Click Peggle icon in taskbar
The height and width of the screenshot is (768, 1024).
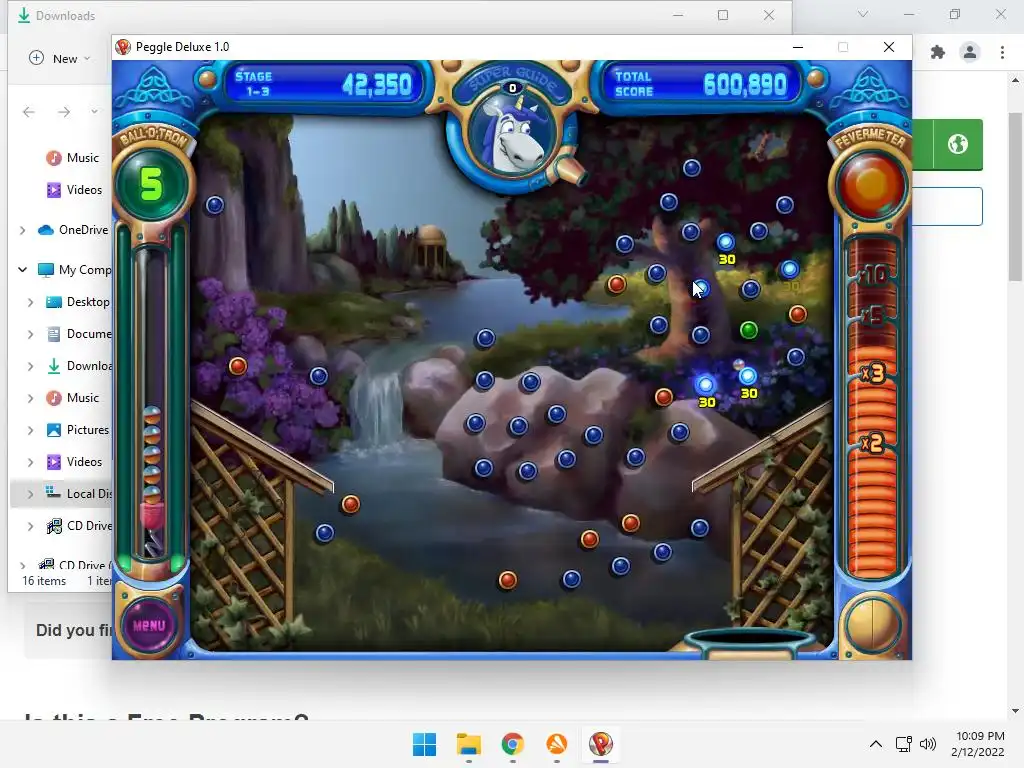[x=600, y=744]
